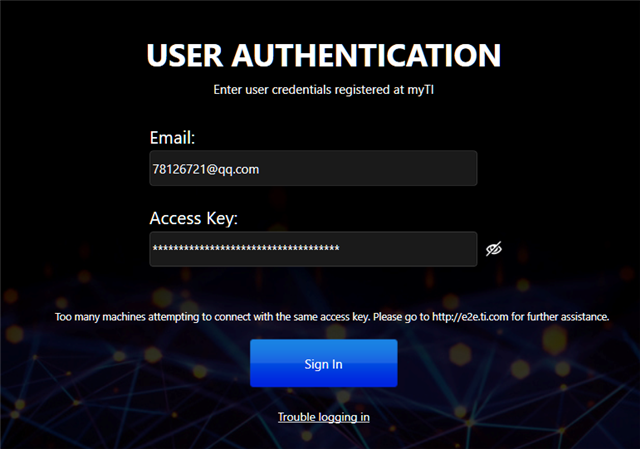The height and width of the screenshot is (449, 640).
Task: Click the masked asterisks in Access Key
Action: click(246, 248)
